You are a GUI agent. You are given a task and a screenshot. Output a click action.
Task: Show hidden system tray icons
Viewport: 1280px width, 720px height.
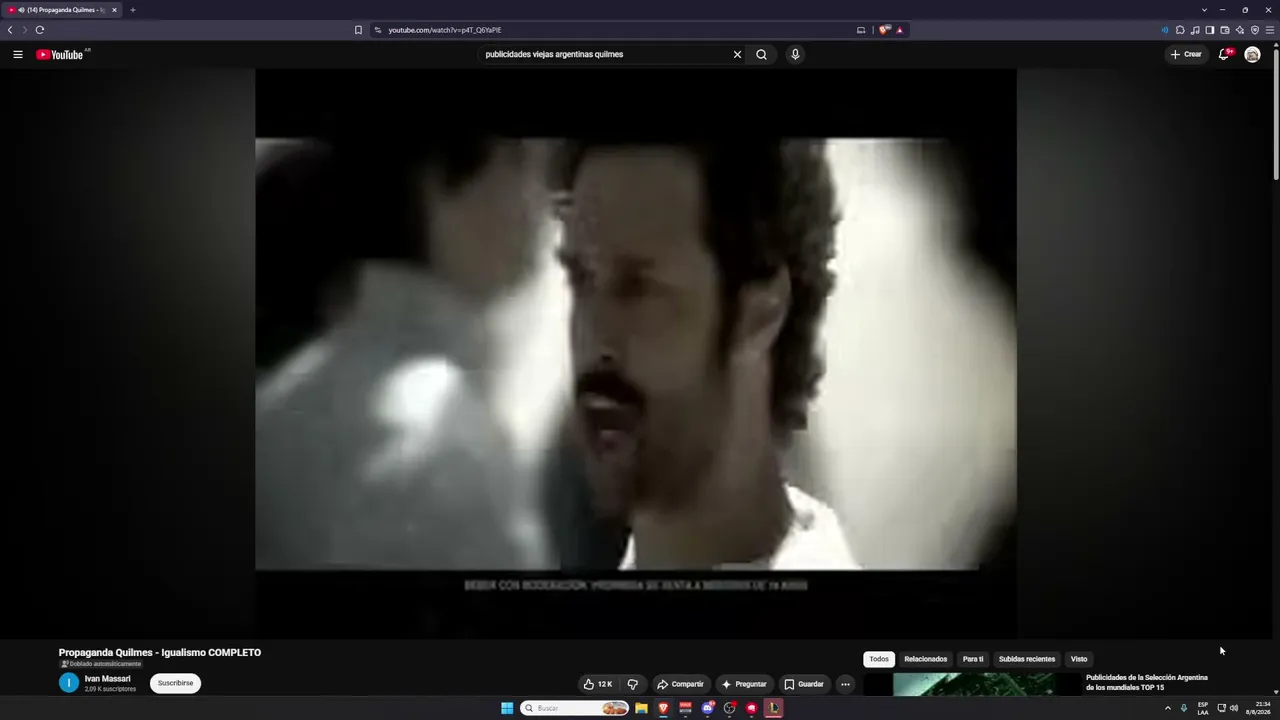tap(1167, 708)
